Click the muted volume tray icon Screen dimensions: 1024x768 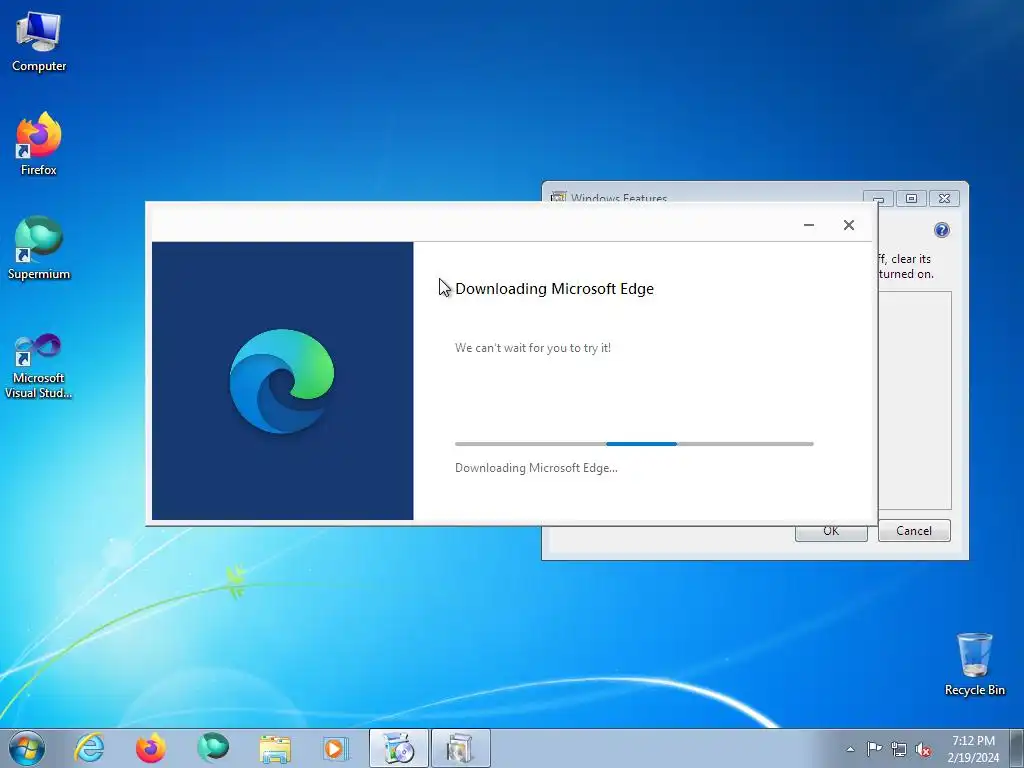click(923, 749)
